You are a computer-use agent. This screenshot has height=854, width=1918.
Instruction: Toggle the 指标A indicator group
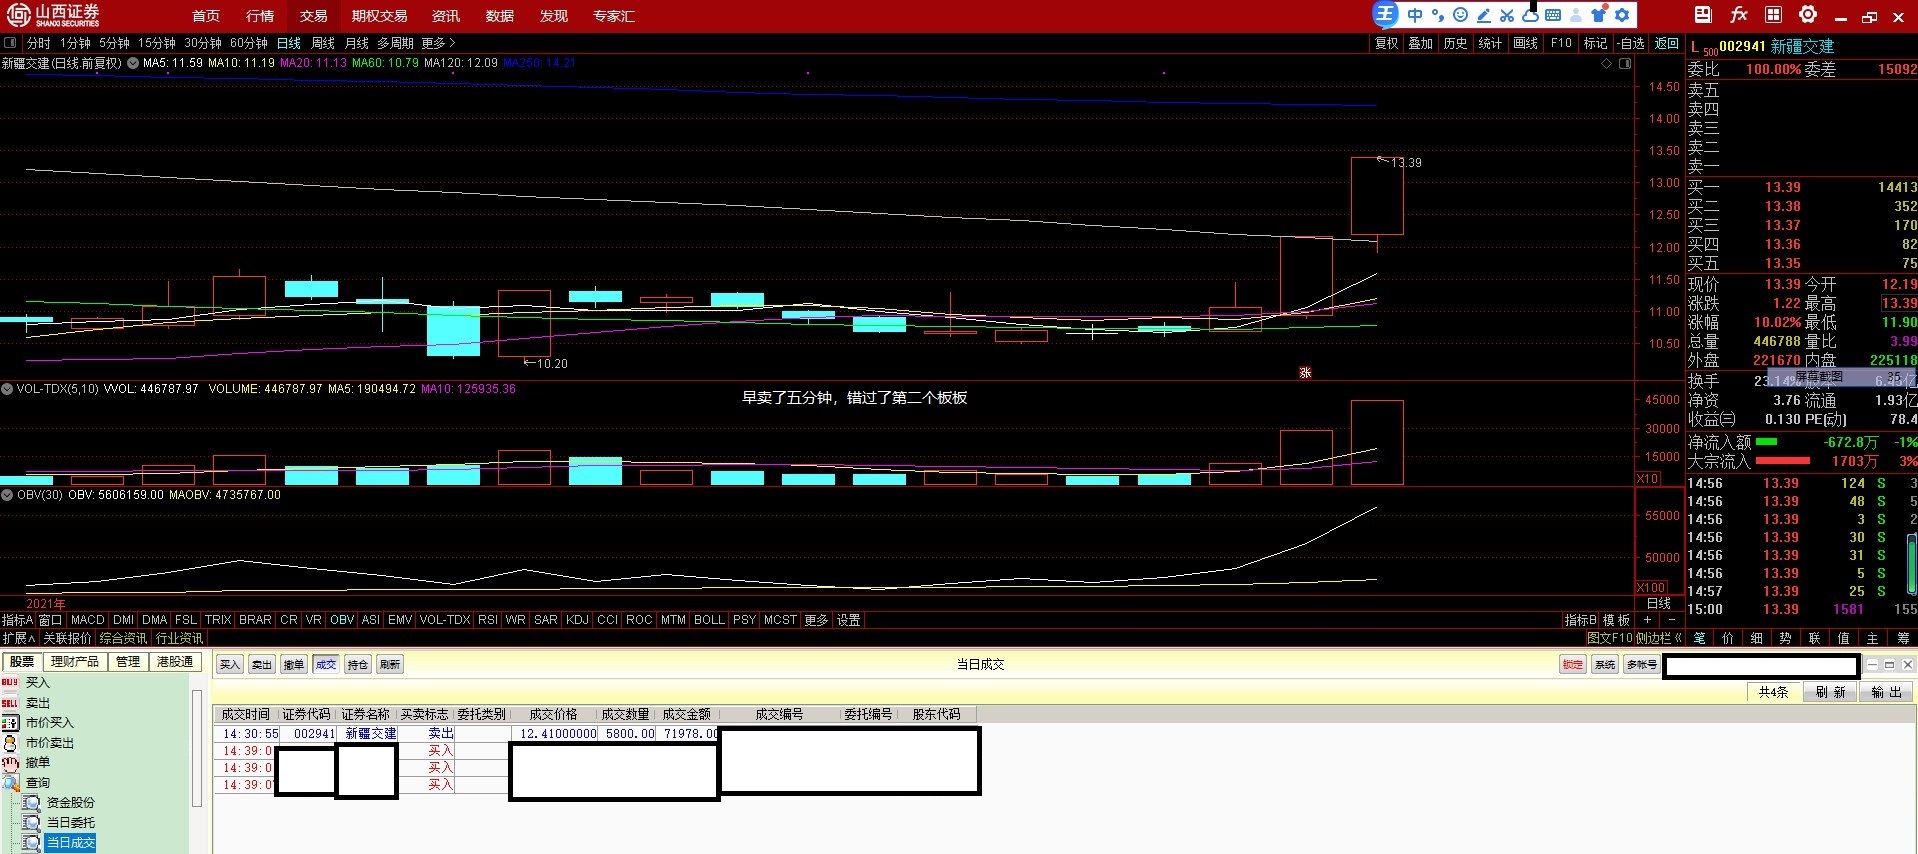point(17,620)
